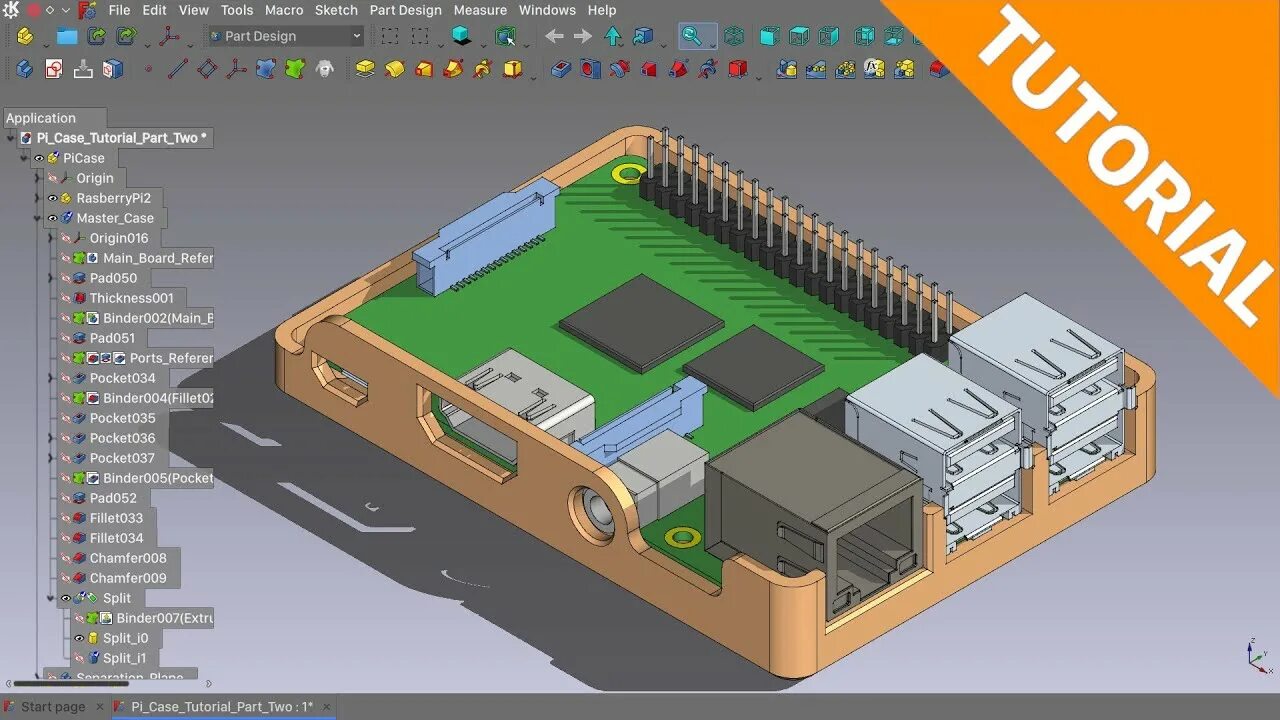Expand the Pad050 tree node
Image resolution: width=1280 pixels, height=720 pixels.
pyautogui.click(x=51, y=278)
